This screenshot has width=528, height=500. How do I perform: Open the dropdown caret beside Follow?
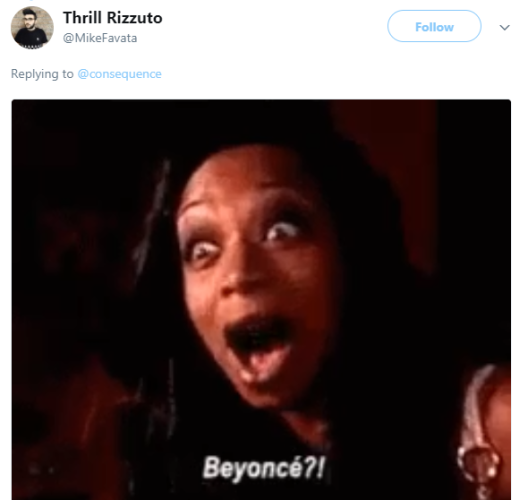point(504,27)
